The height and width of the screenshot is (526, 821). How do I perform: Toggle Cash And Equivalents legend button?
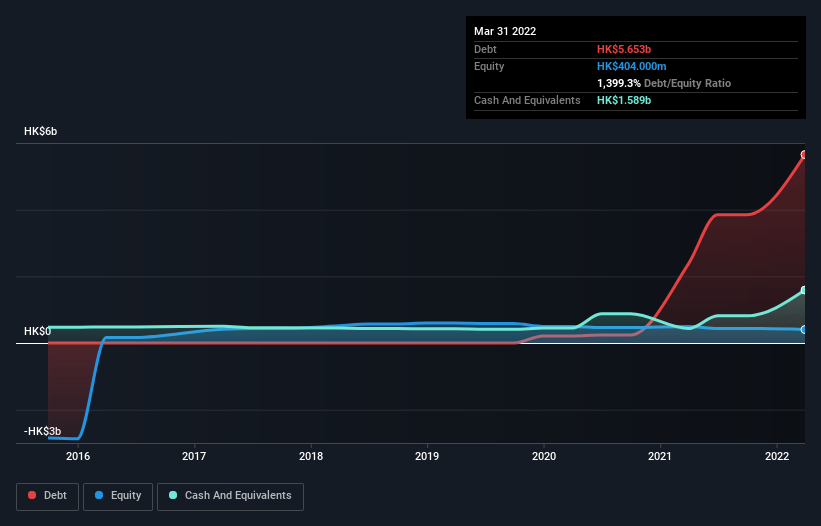[x=230, y=496]
